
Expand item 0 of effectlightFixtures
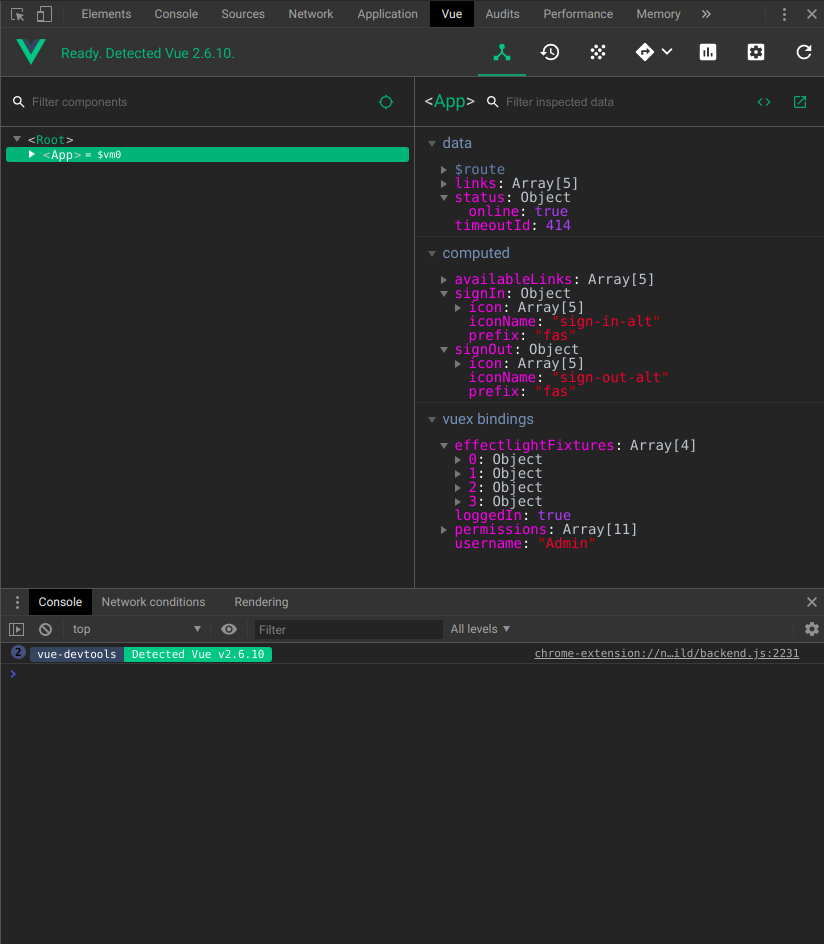coord(459,459)
